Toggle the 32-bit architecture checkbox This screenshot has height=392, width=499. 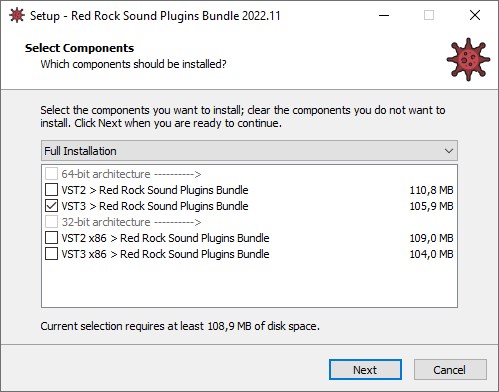click(51, 222)
